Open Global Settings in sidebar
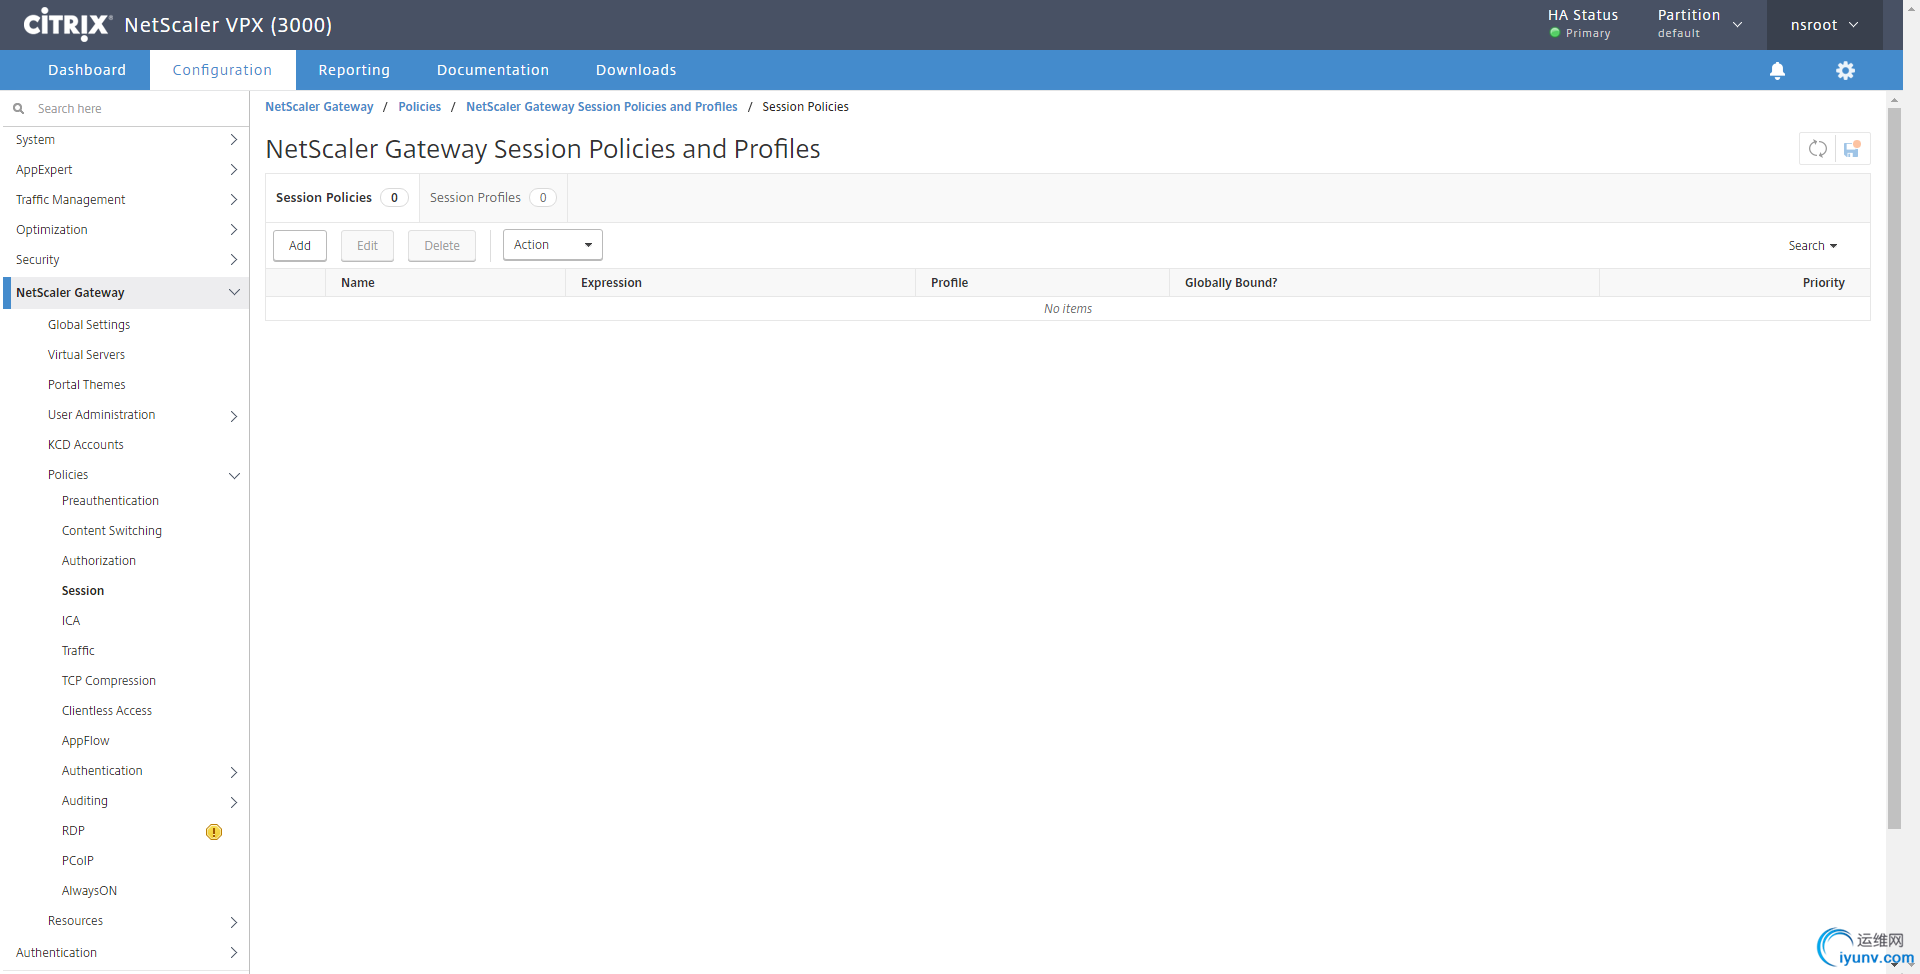Viewport: 1920px width, 974px height. coord(89,325)
